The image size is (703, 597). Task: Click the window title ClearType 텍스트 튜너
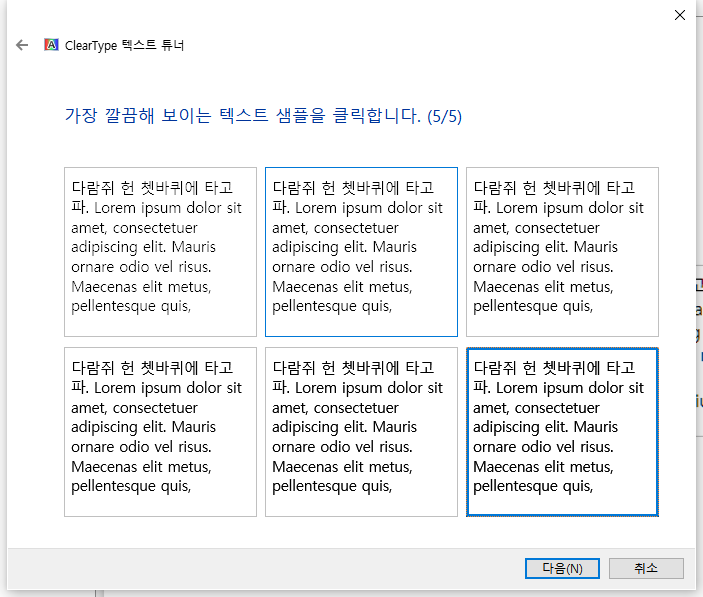(x=124, y=45)
